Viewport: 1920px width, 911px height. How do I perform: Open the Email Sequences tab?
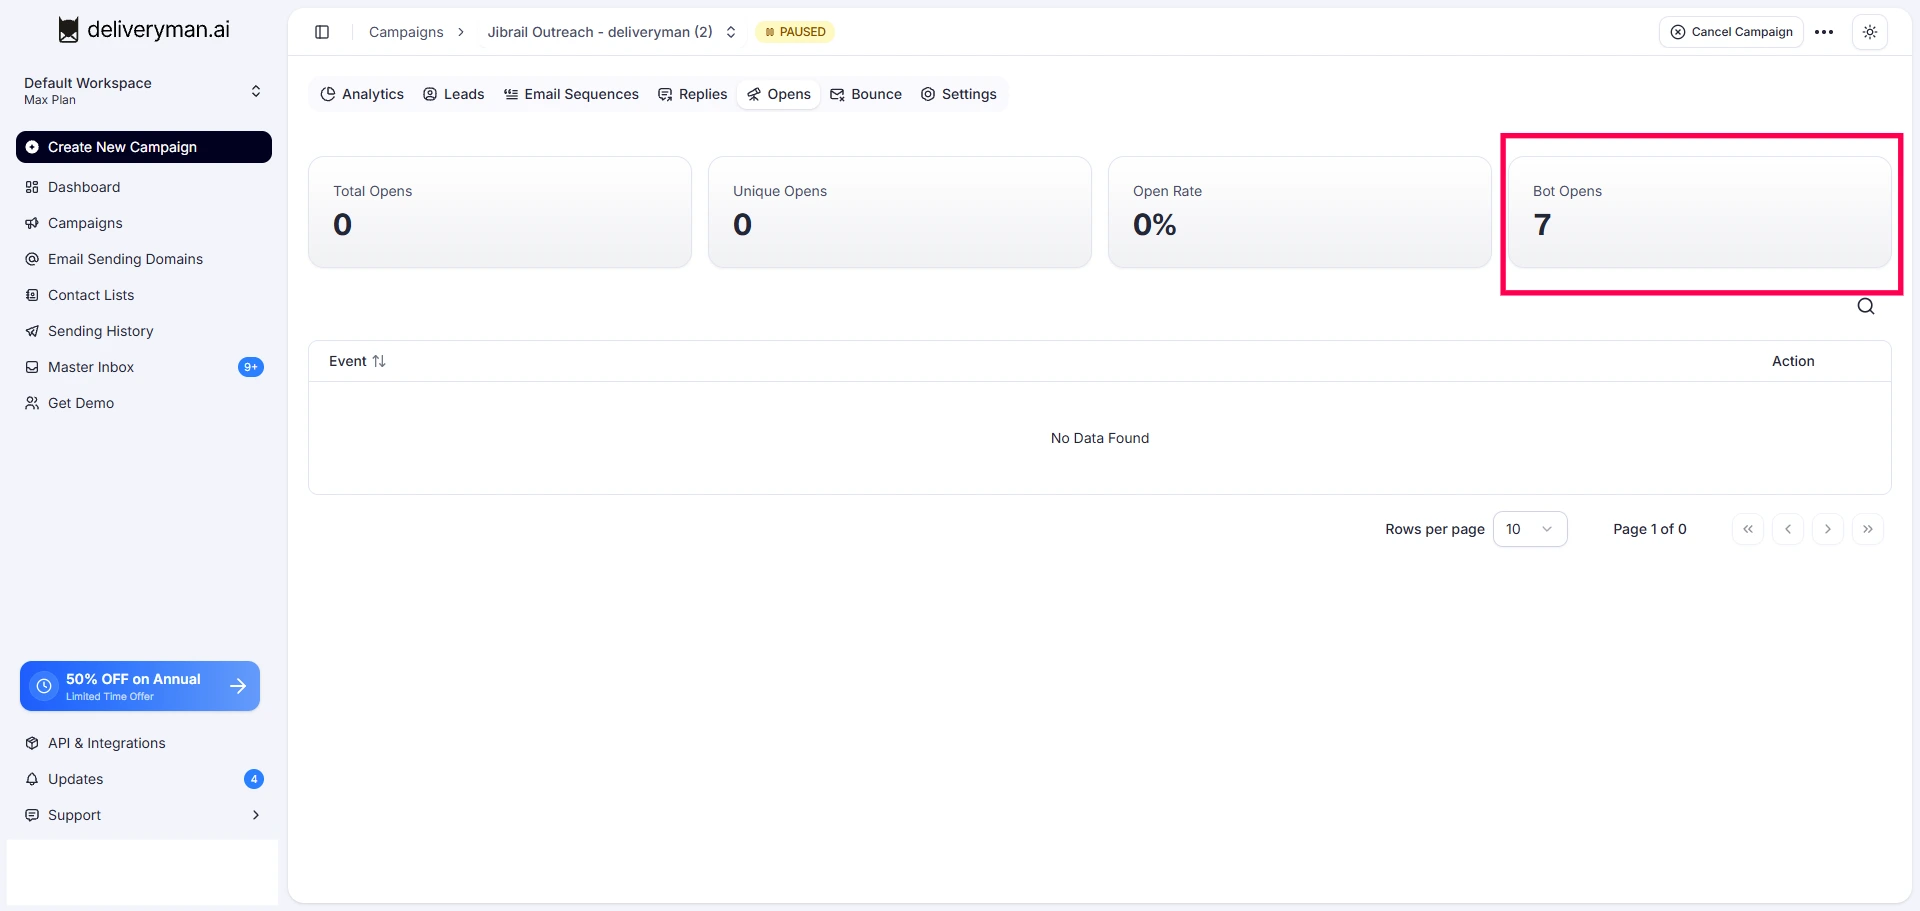pyautogui.click(x=571, y=94)
